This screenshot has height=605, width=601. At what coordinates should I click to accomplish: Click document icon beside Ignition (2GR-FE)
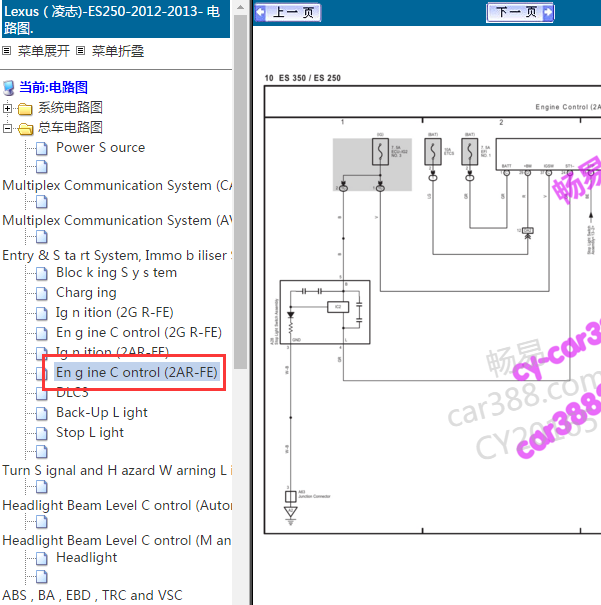(42, 313)
